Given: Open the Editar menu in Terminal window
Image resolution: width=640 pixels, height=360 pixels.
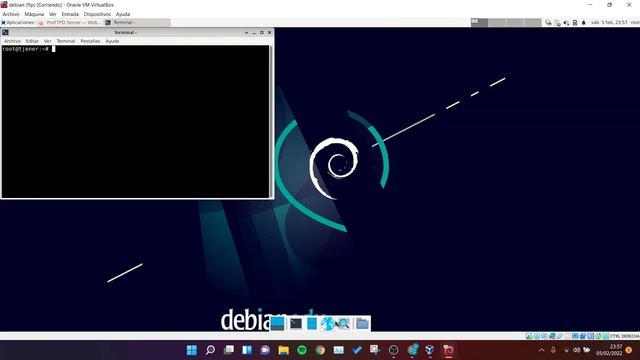Looking at the screenshot, I should coord(32,41).
